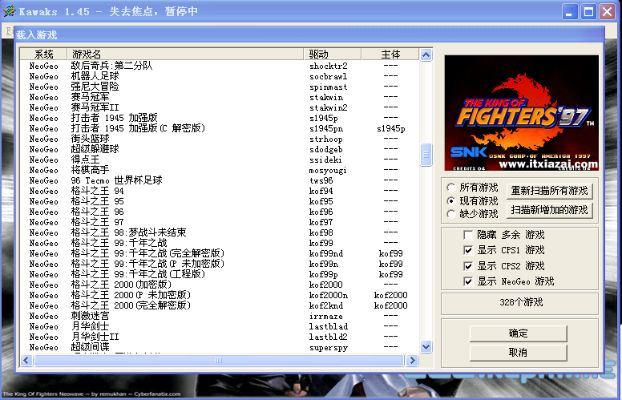Toggle the 隐藏 多余 游戏 checkbox
Screen dimensions: 622x400
pyautogui.click(x=468, y=235)
